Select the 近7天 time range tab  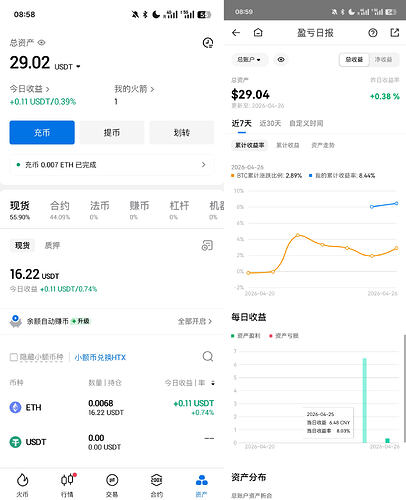click(x=242, y=124)
